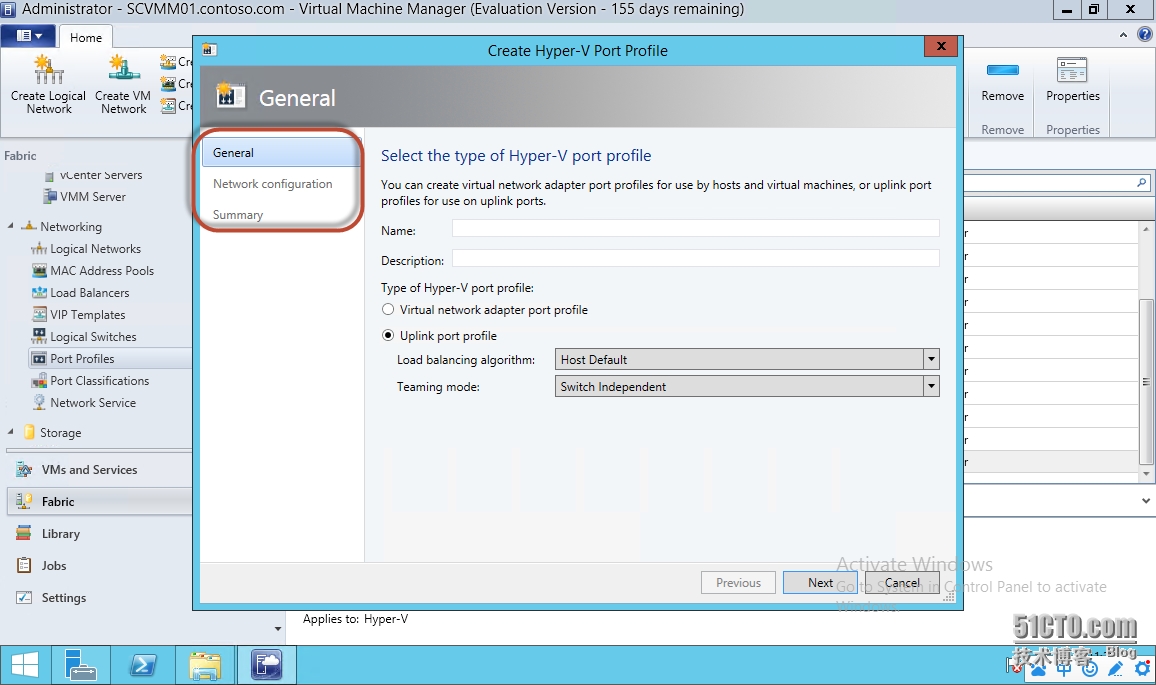Screen dimensions: 1156x685
Task: Click the Storage folder icon
Action: [x=29, y=432]
